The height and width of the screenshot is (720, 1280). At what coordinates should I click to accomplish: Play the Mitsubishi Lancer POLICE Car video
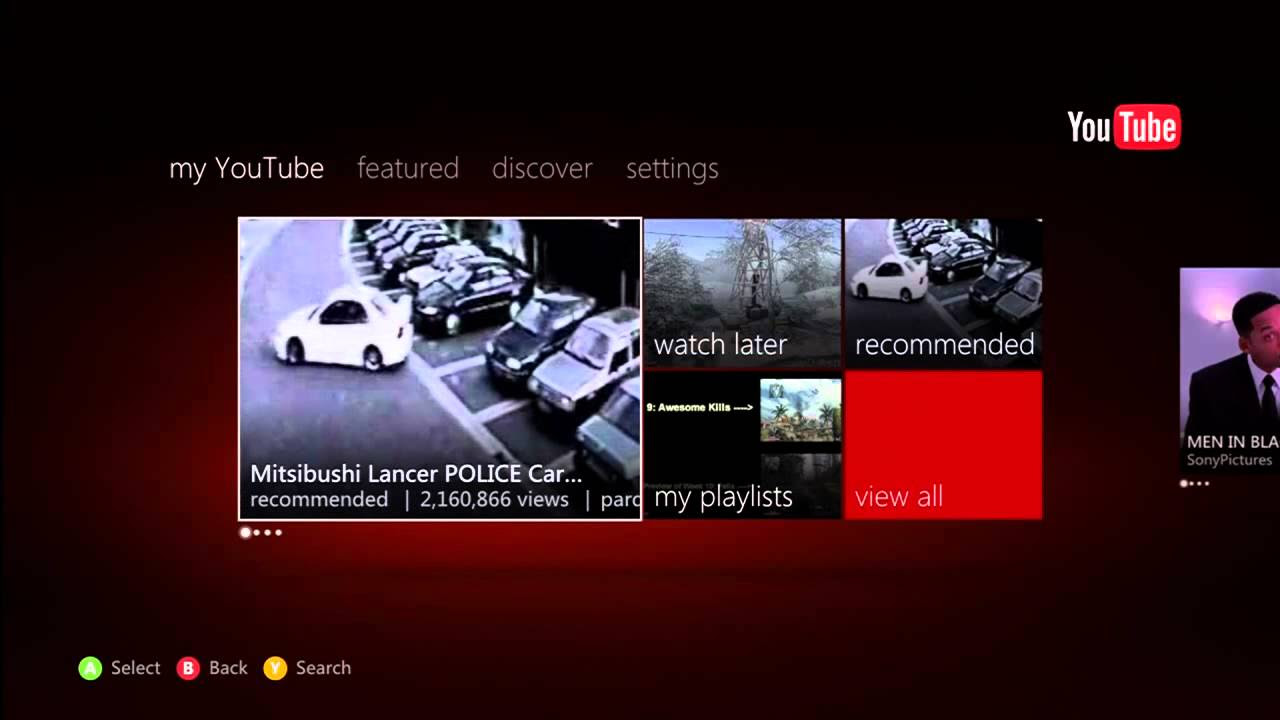(440, 369)
